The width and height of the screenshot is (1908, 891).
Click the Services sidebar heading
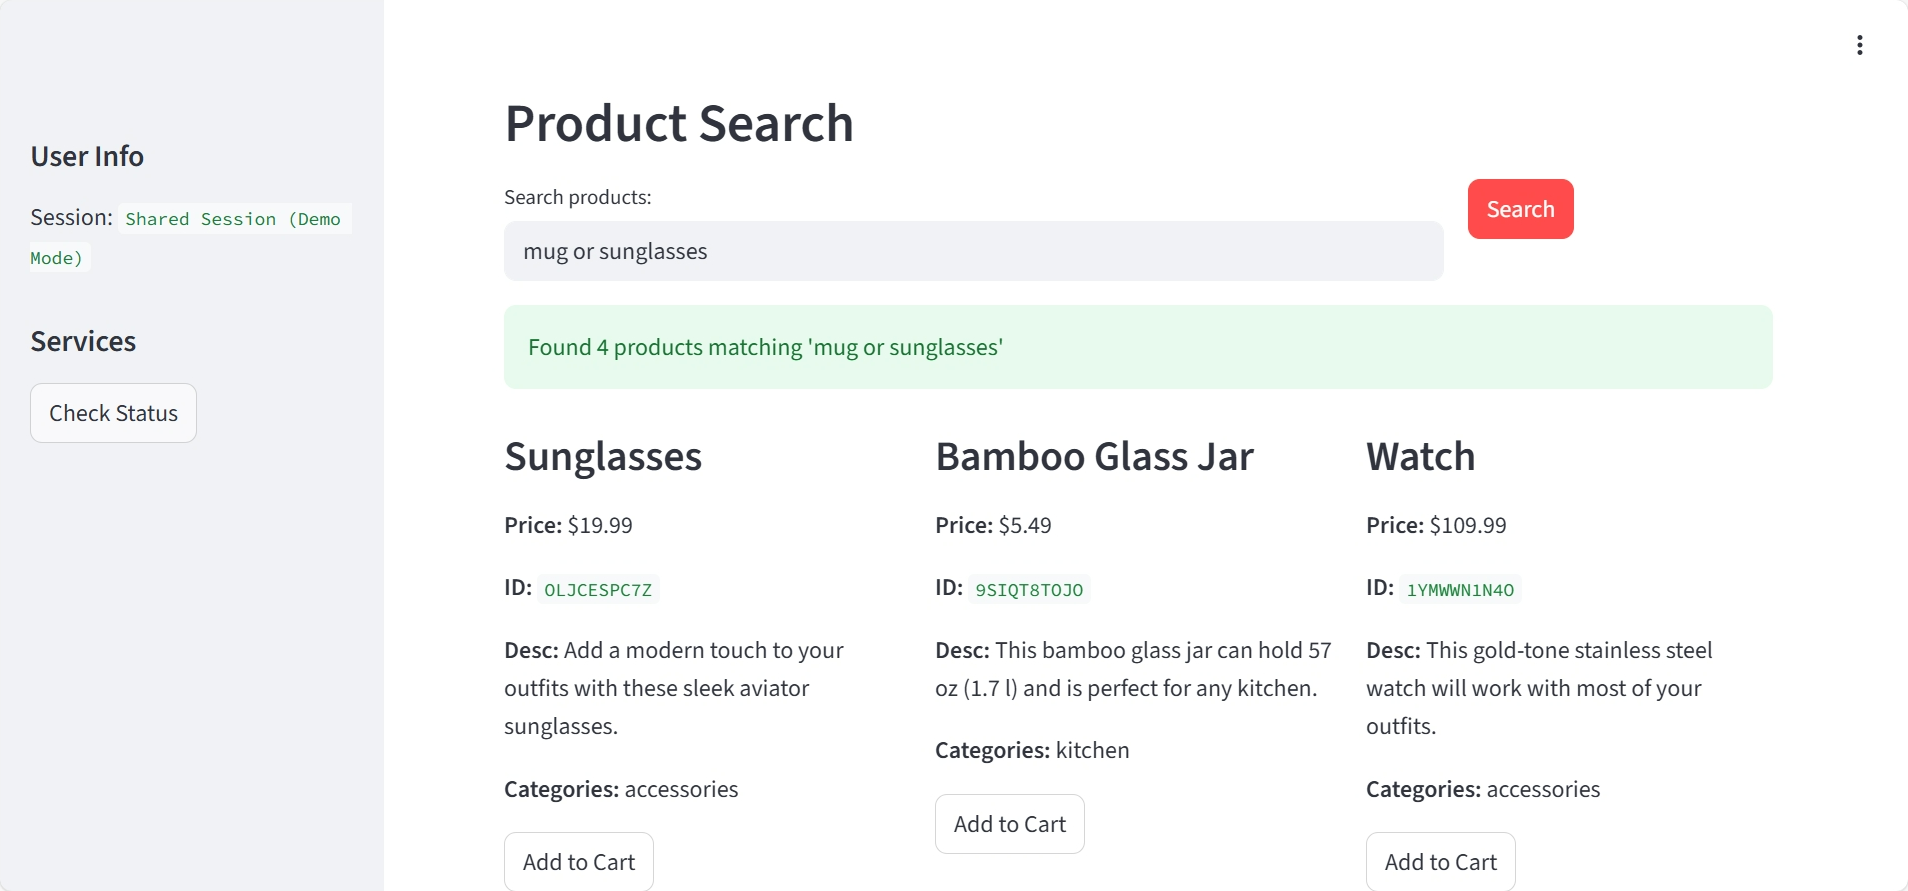[x=83, y=341]
